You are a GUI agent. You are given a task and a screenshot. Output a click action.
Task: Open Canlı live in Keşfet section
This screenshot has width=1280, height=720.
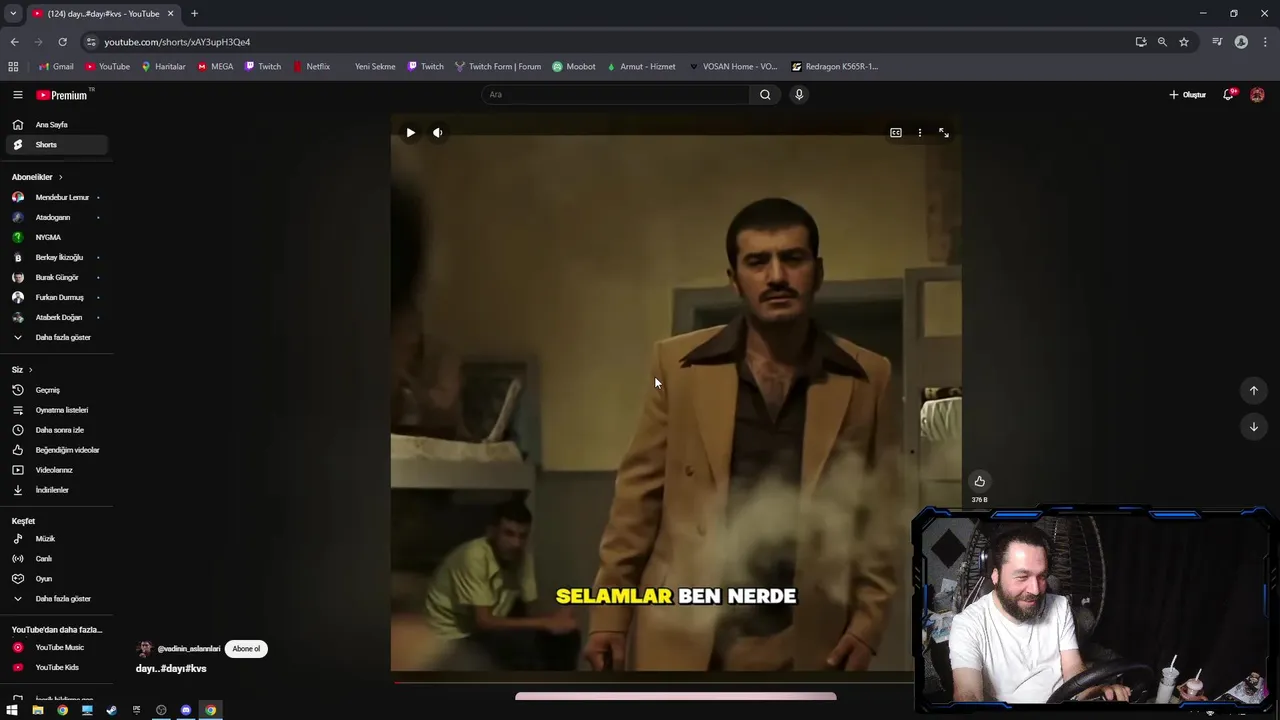pos(56,559)
